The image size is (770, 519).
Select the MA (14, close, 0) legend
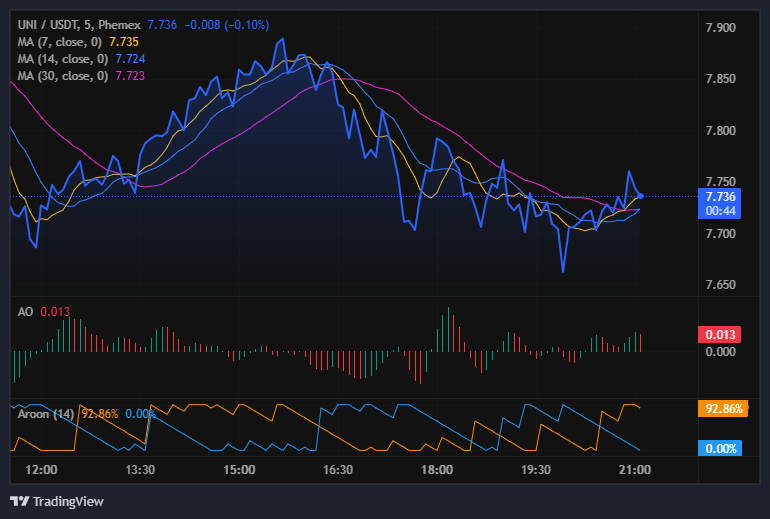tap(61, 59)
